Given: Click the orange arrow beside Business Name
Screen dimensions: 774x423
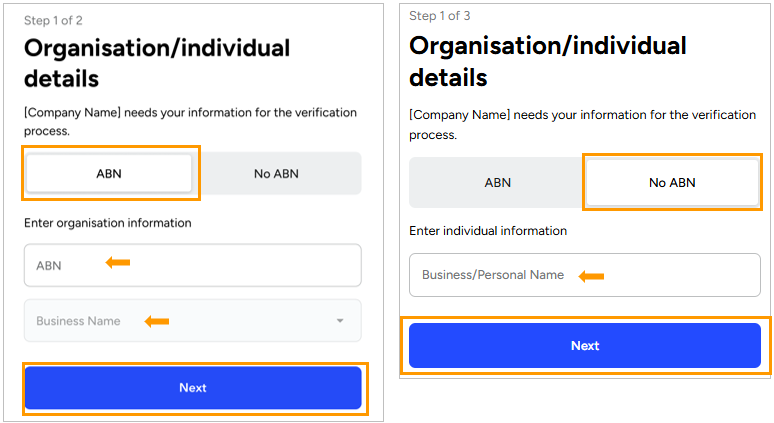Looking at the screenshot, I should point(157,321).
